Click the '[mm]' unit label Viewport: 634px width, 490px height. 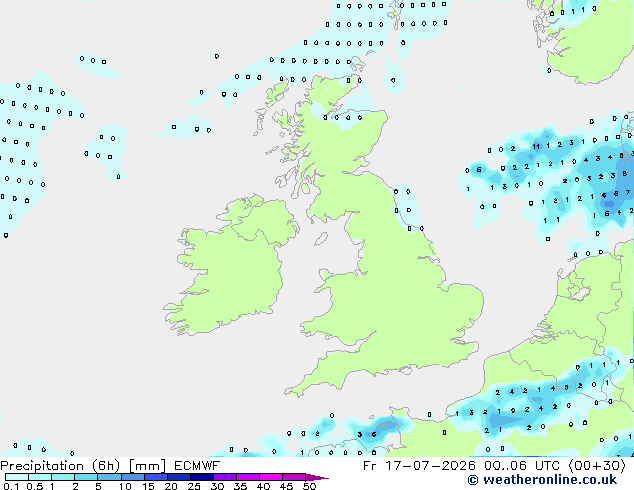click(147, 466)
